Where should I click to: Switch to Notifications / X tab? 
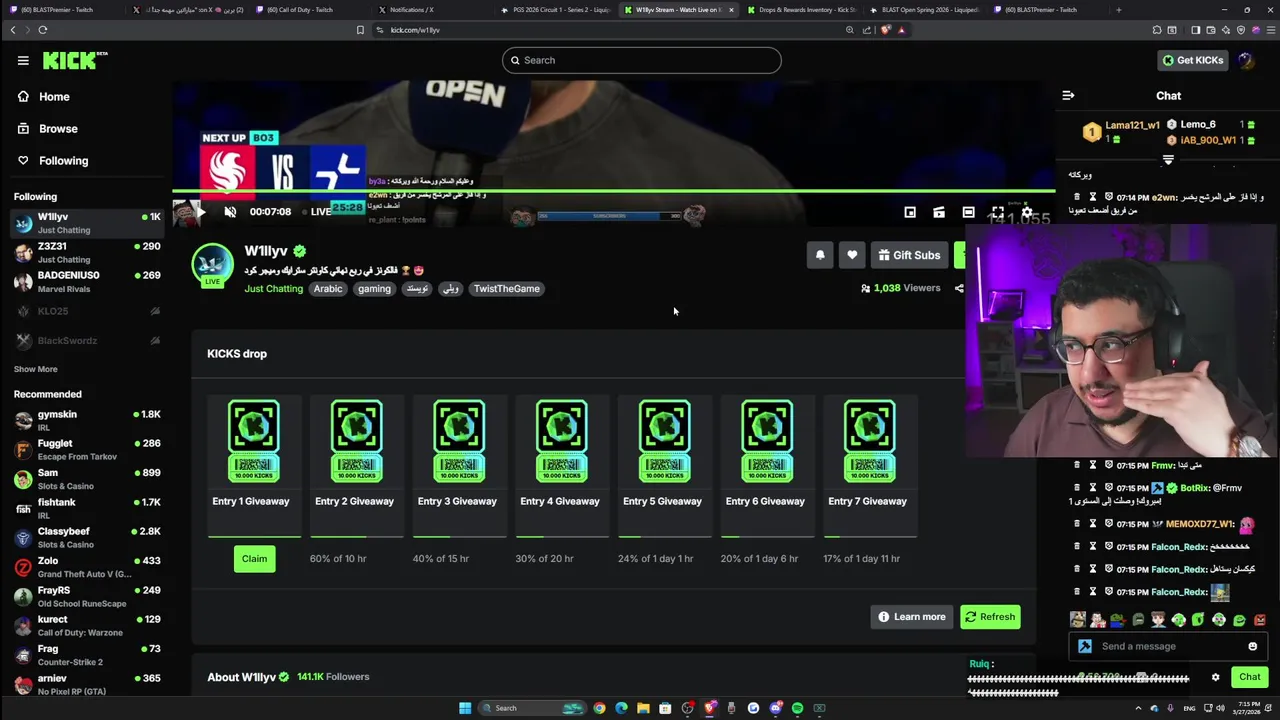pos(410,10)
